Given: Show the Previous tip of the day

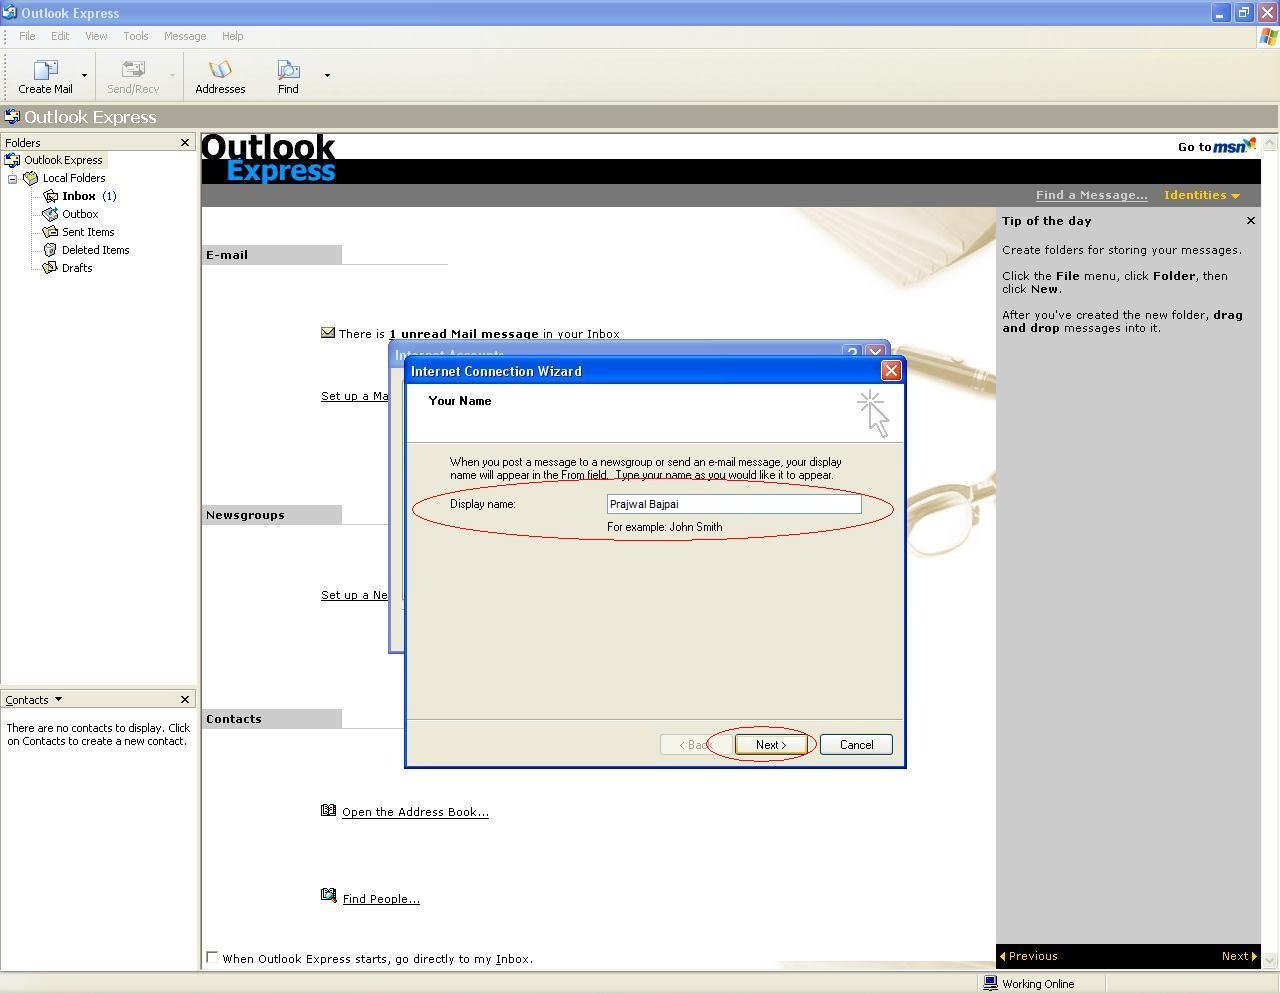Looking at the screenshot, I should click(1029, 956).
